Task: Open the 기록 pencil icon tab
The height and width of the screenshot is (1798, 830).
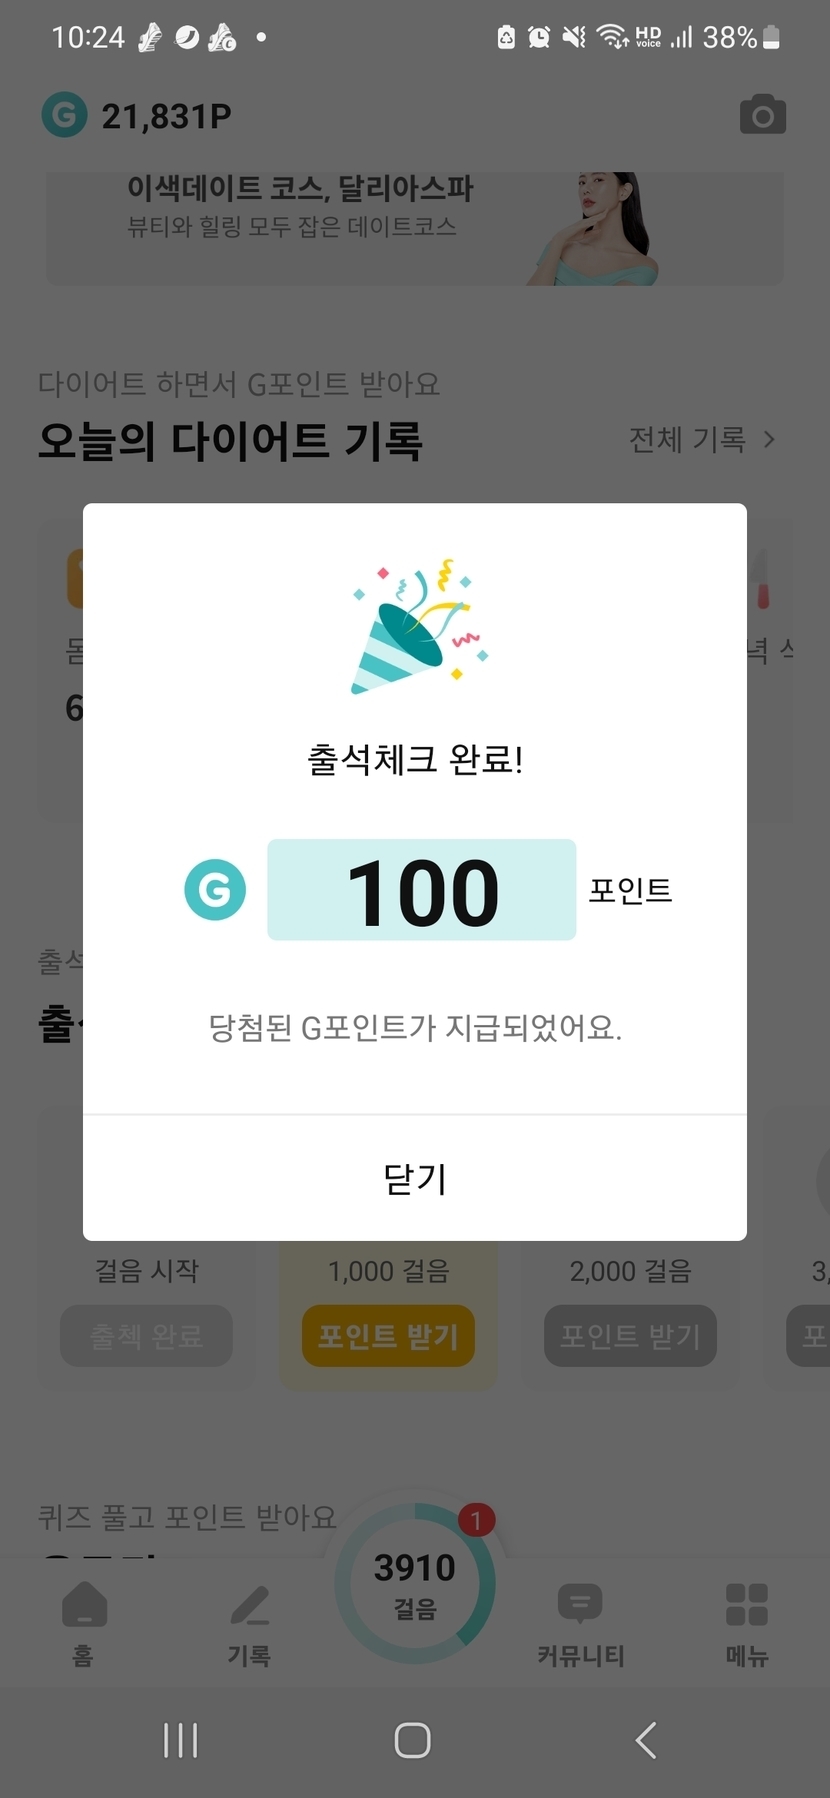Action: [249, 1607]
